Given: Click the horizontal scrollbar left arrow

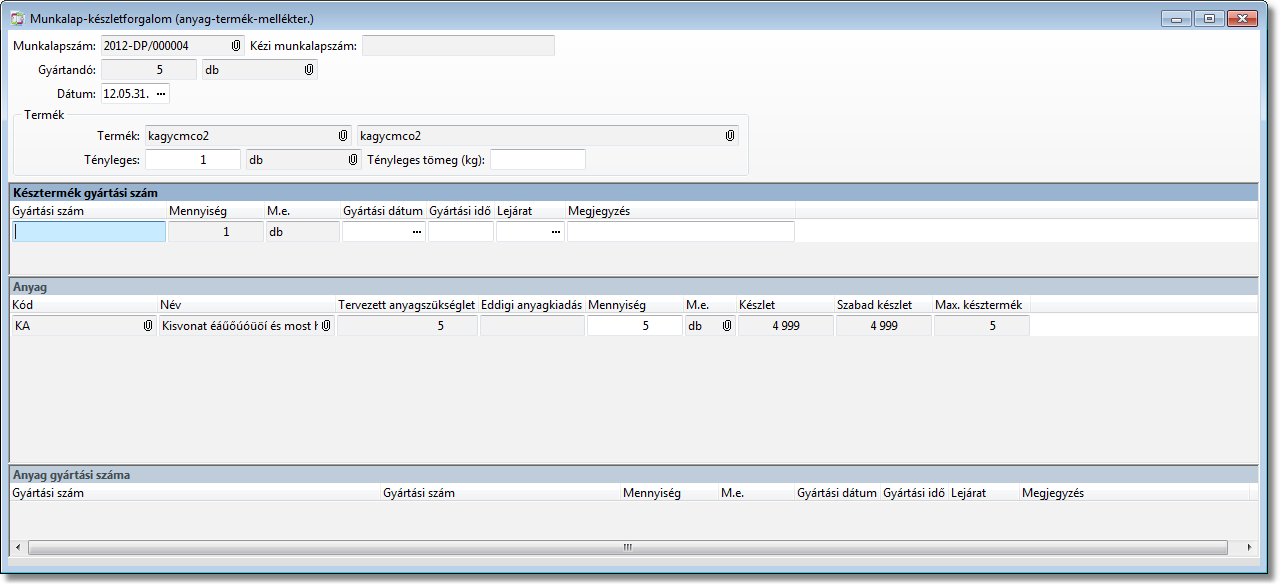Looking at the screenshot, I should pos(17,547).
